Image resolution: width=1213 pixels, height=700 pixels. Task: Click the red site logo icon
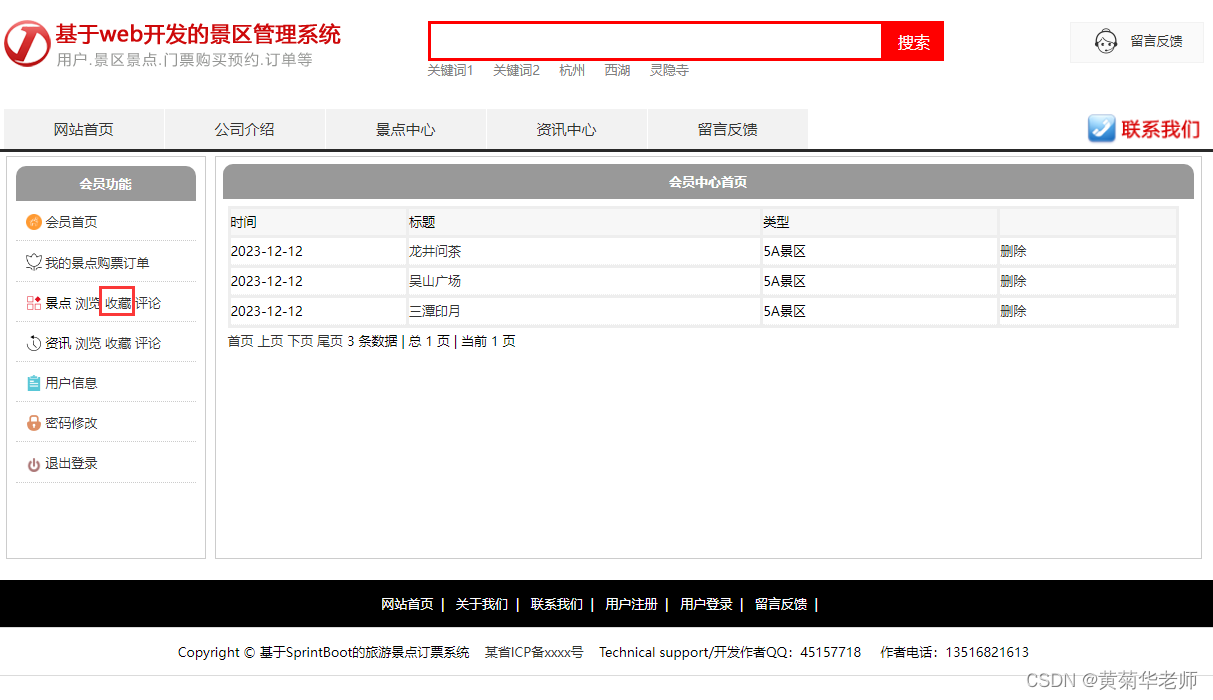(27, 43)
